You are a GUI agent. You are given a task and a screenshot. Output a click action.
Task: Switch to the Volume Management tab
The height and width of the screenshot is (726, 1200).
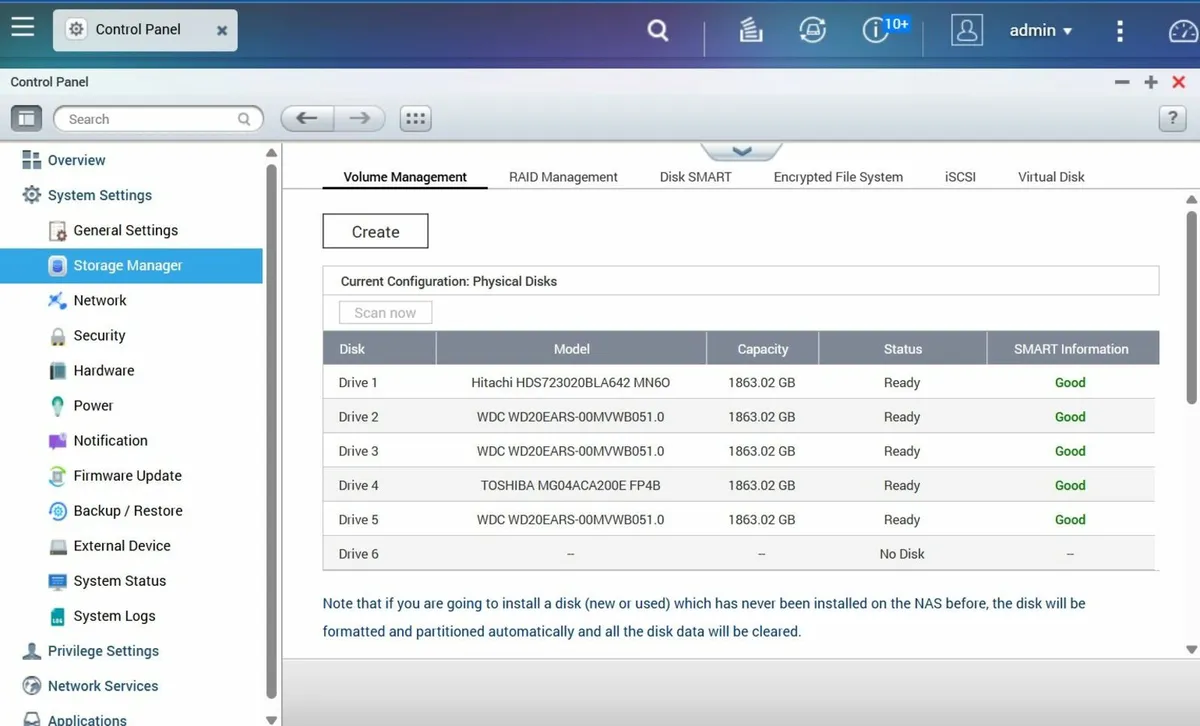(x=405, y=177)
